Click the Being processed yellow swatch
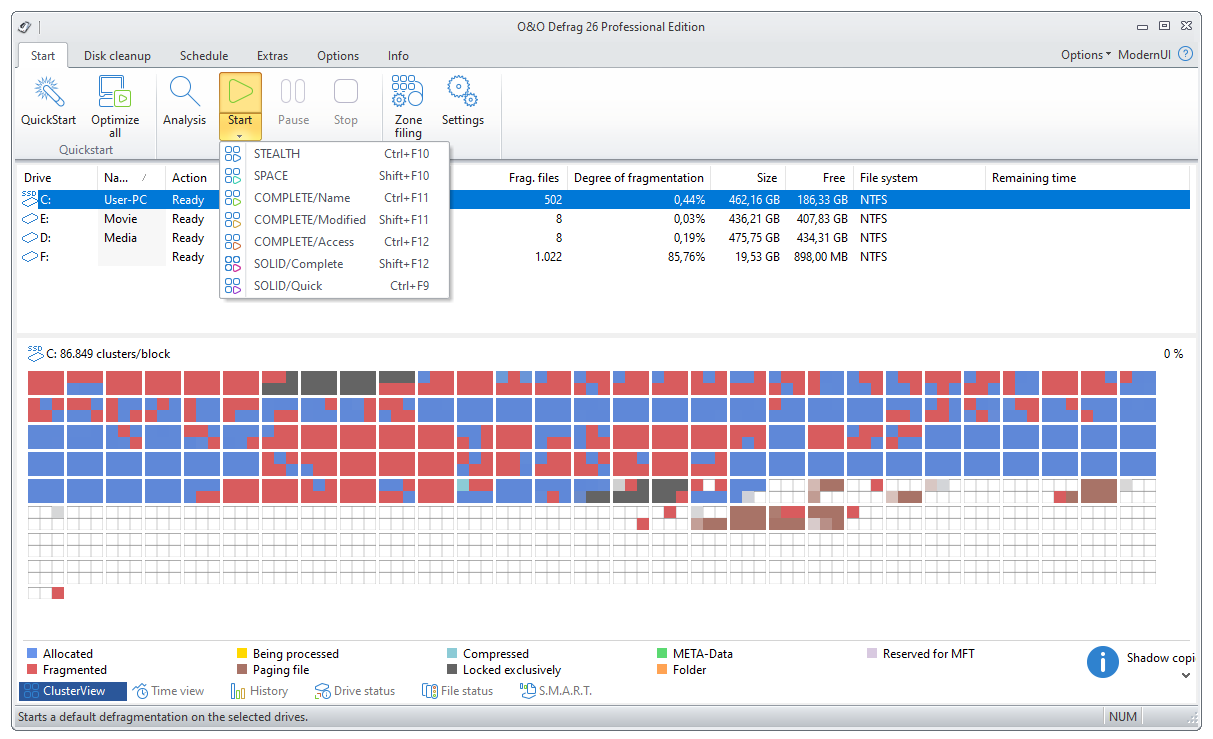 [242, 654]
